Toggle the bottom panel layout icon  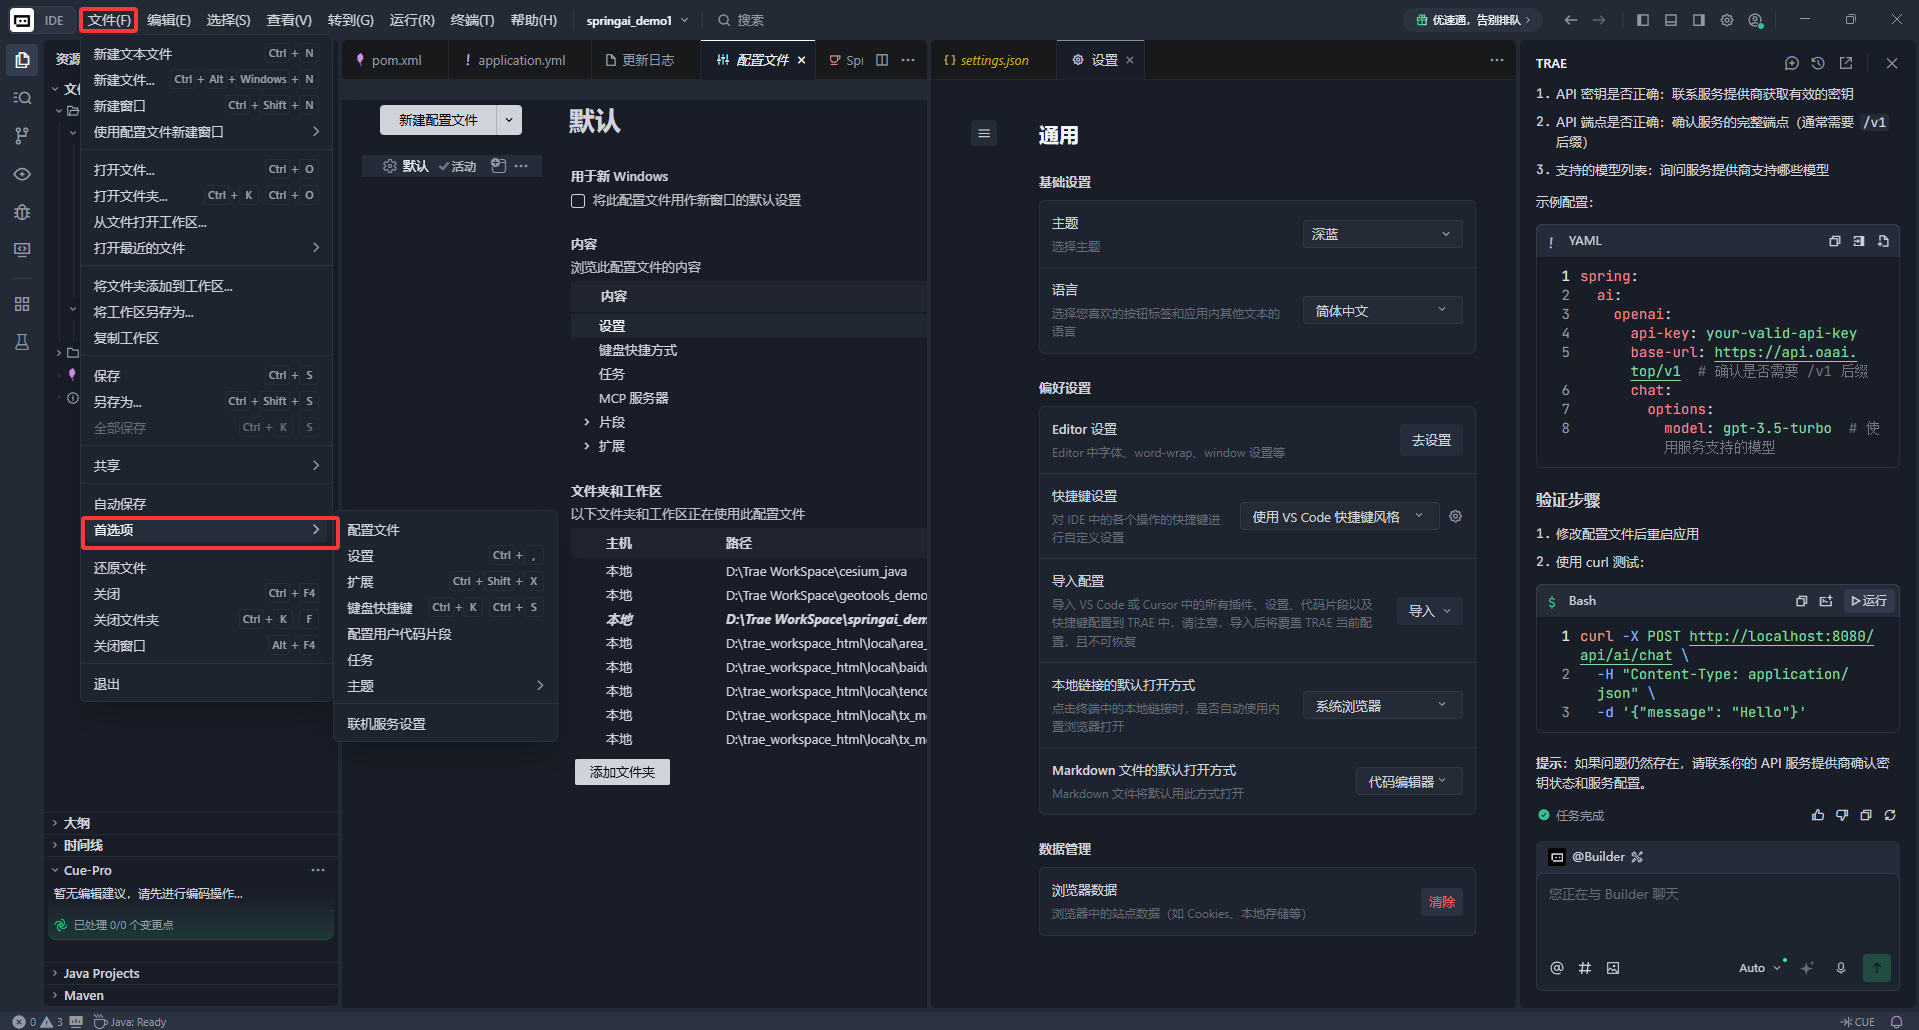click(x=1671, y=20)
